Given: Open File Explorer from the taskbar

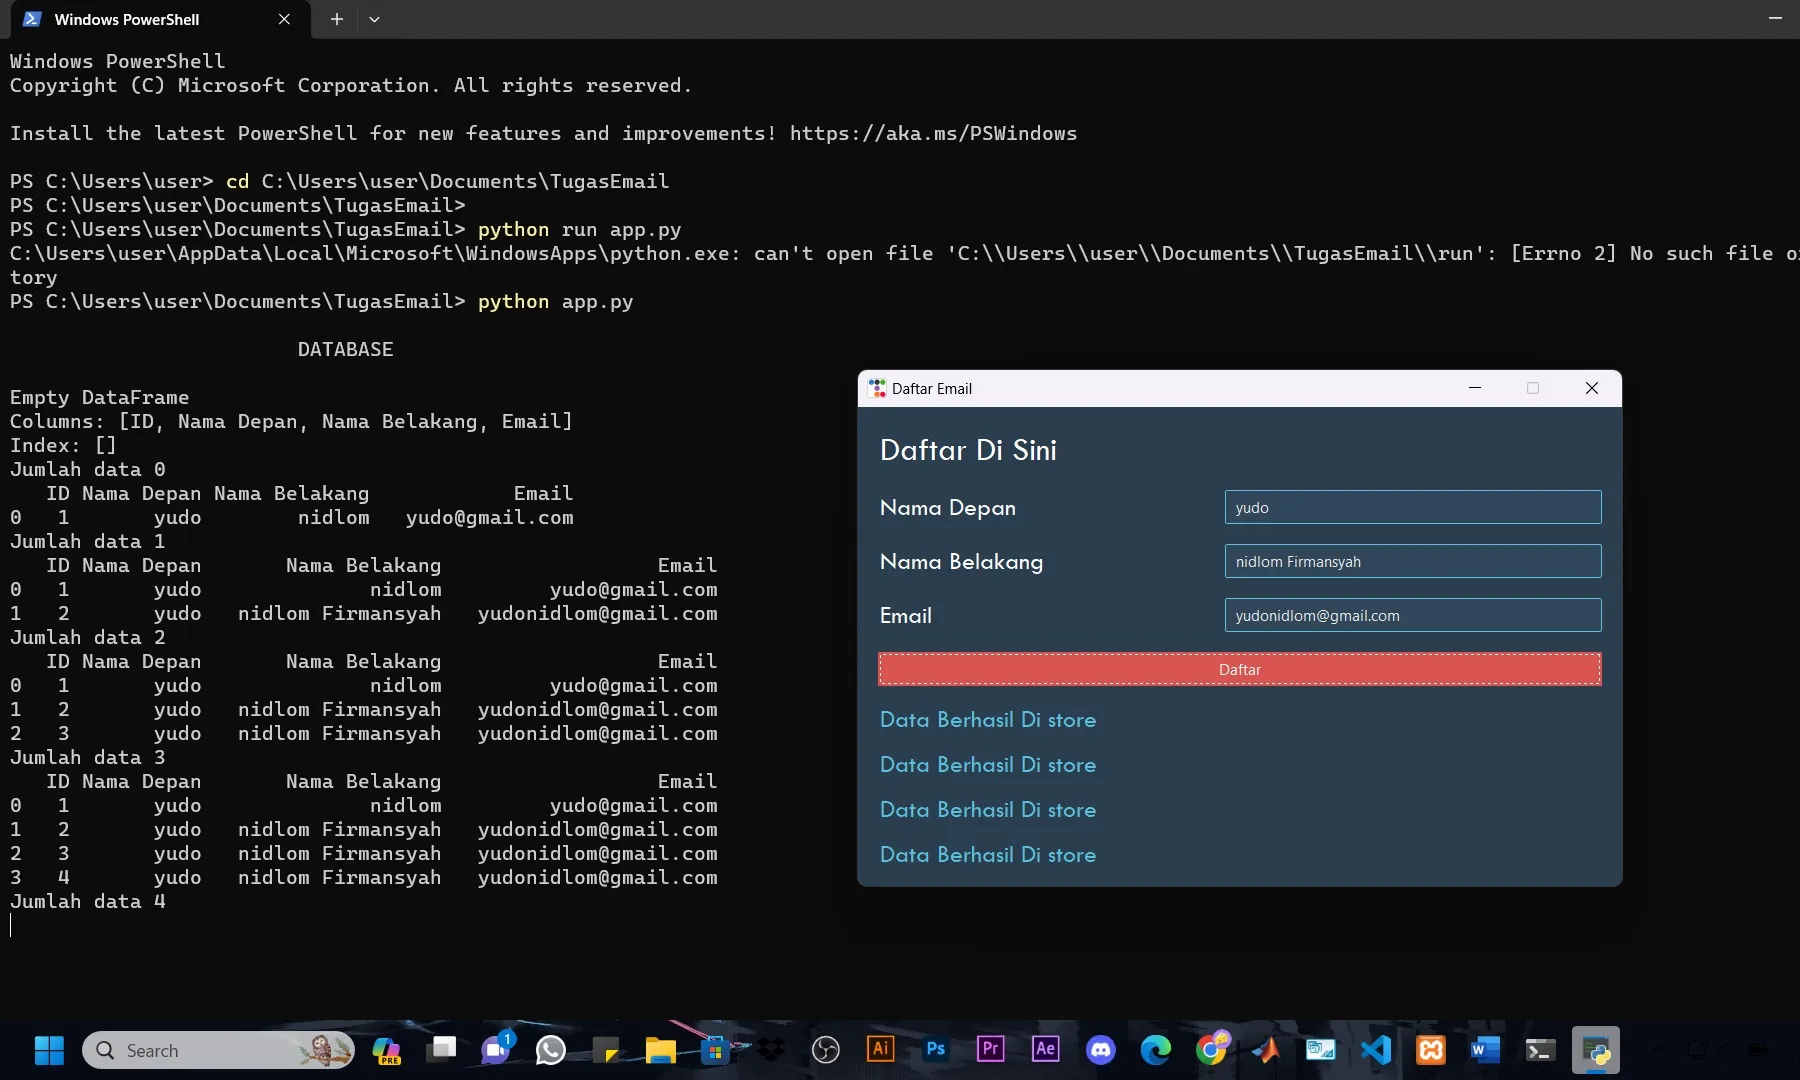Looking at the screenshot, I should (660, 1050).
